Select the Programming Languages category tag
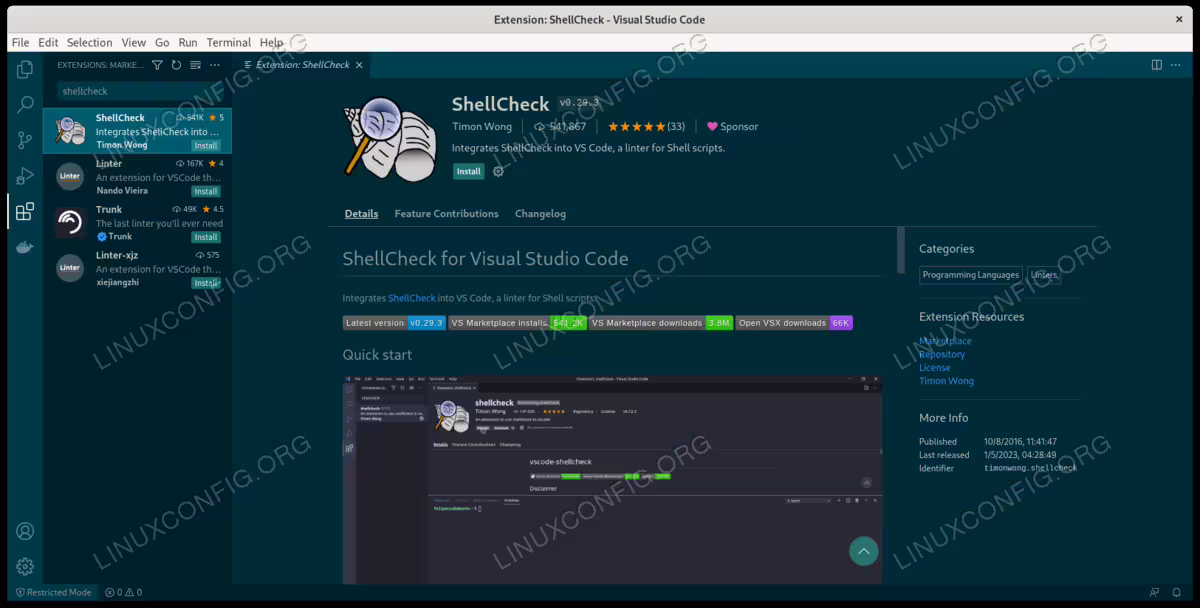 pos(971,275)
